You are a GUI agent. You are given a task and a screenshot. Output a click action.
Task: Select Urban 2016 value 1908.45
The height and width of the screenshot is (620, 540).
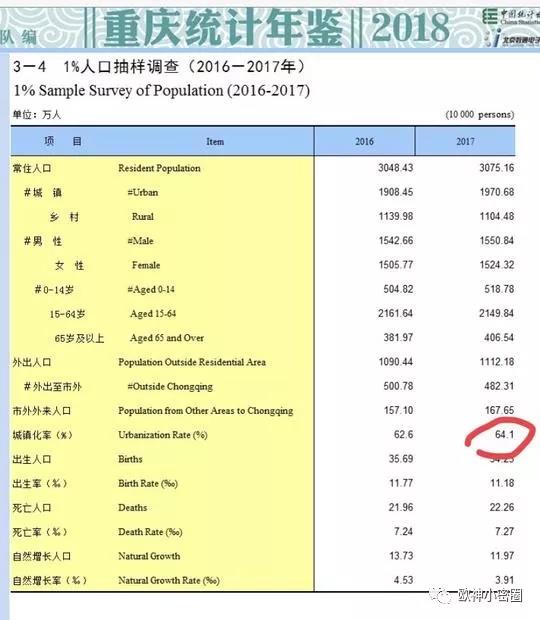pyautogui.click(x=395, y=192)
